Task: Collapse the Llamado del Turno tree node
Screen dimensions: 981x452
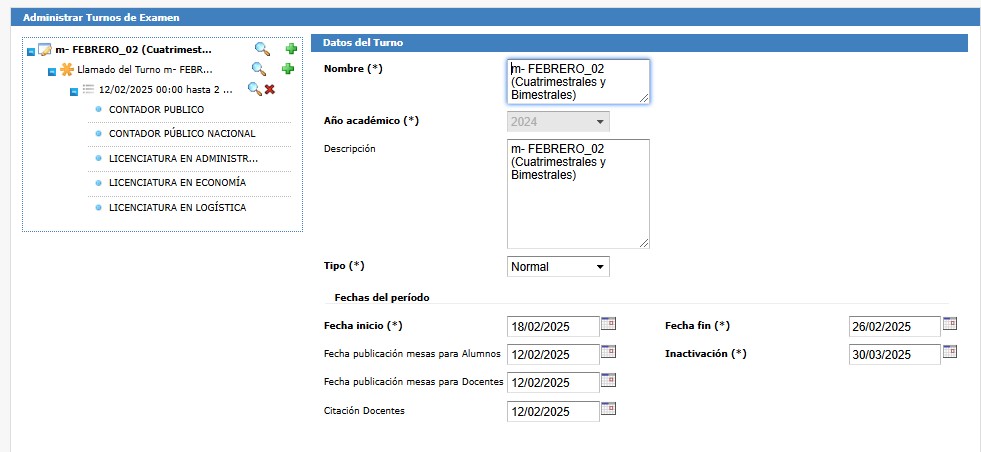Action: (52, 71)
